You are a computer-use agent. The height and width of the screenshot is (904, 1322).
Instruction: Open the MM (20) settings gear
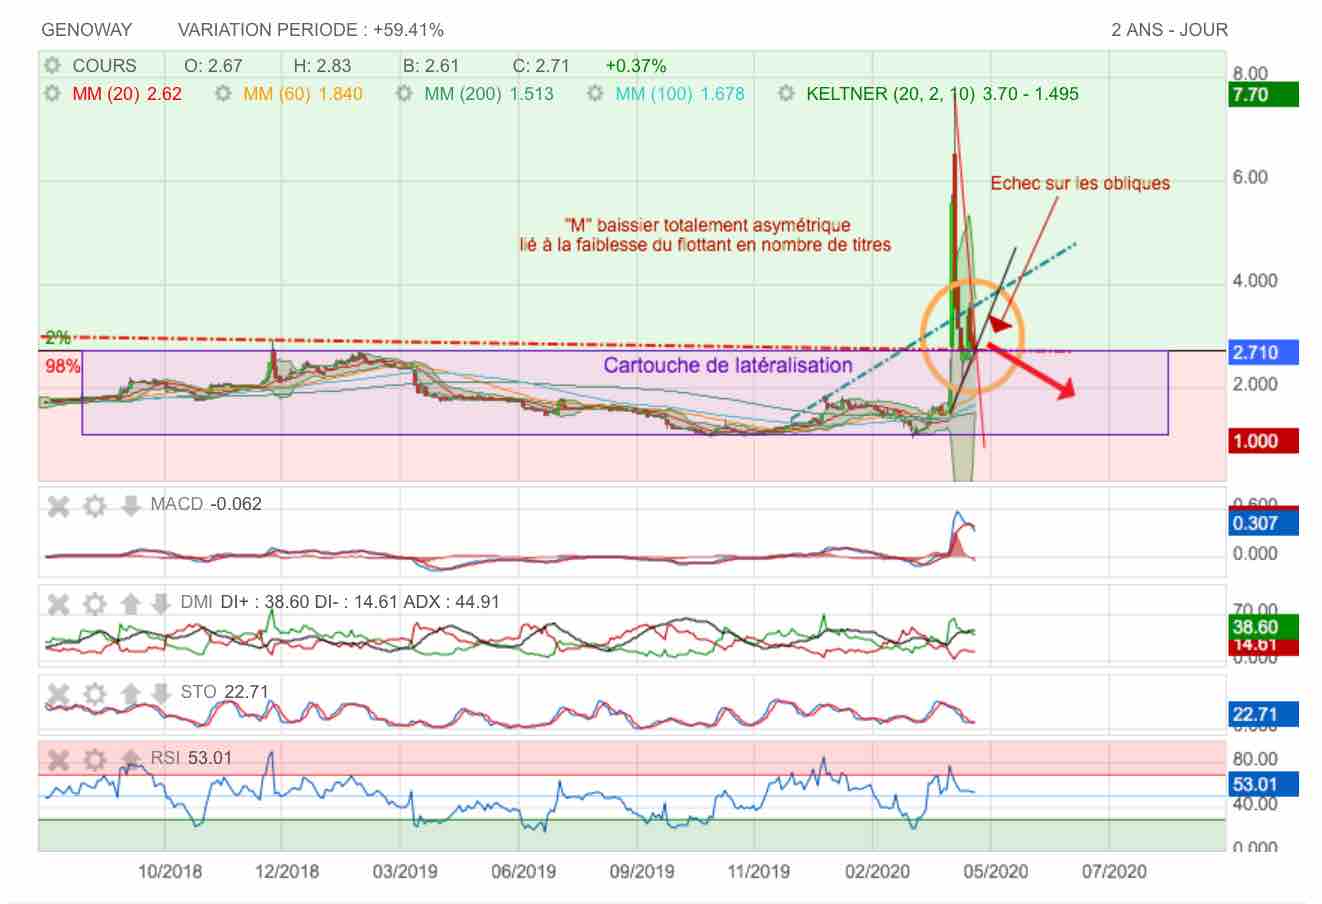pos(53,94)
